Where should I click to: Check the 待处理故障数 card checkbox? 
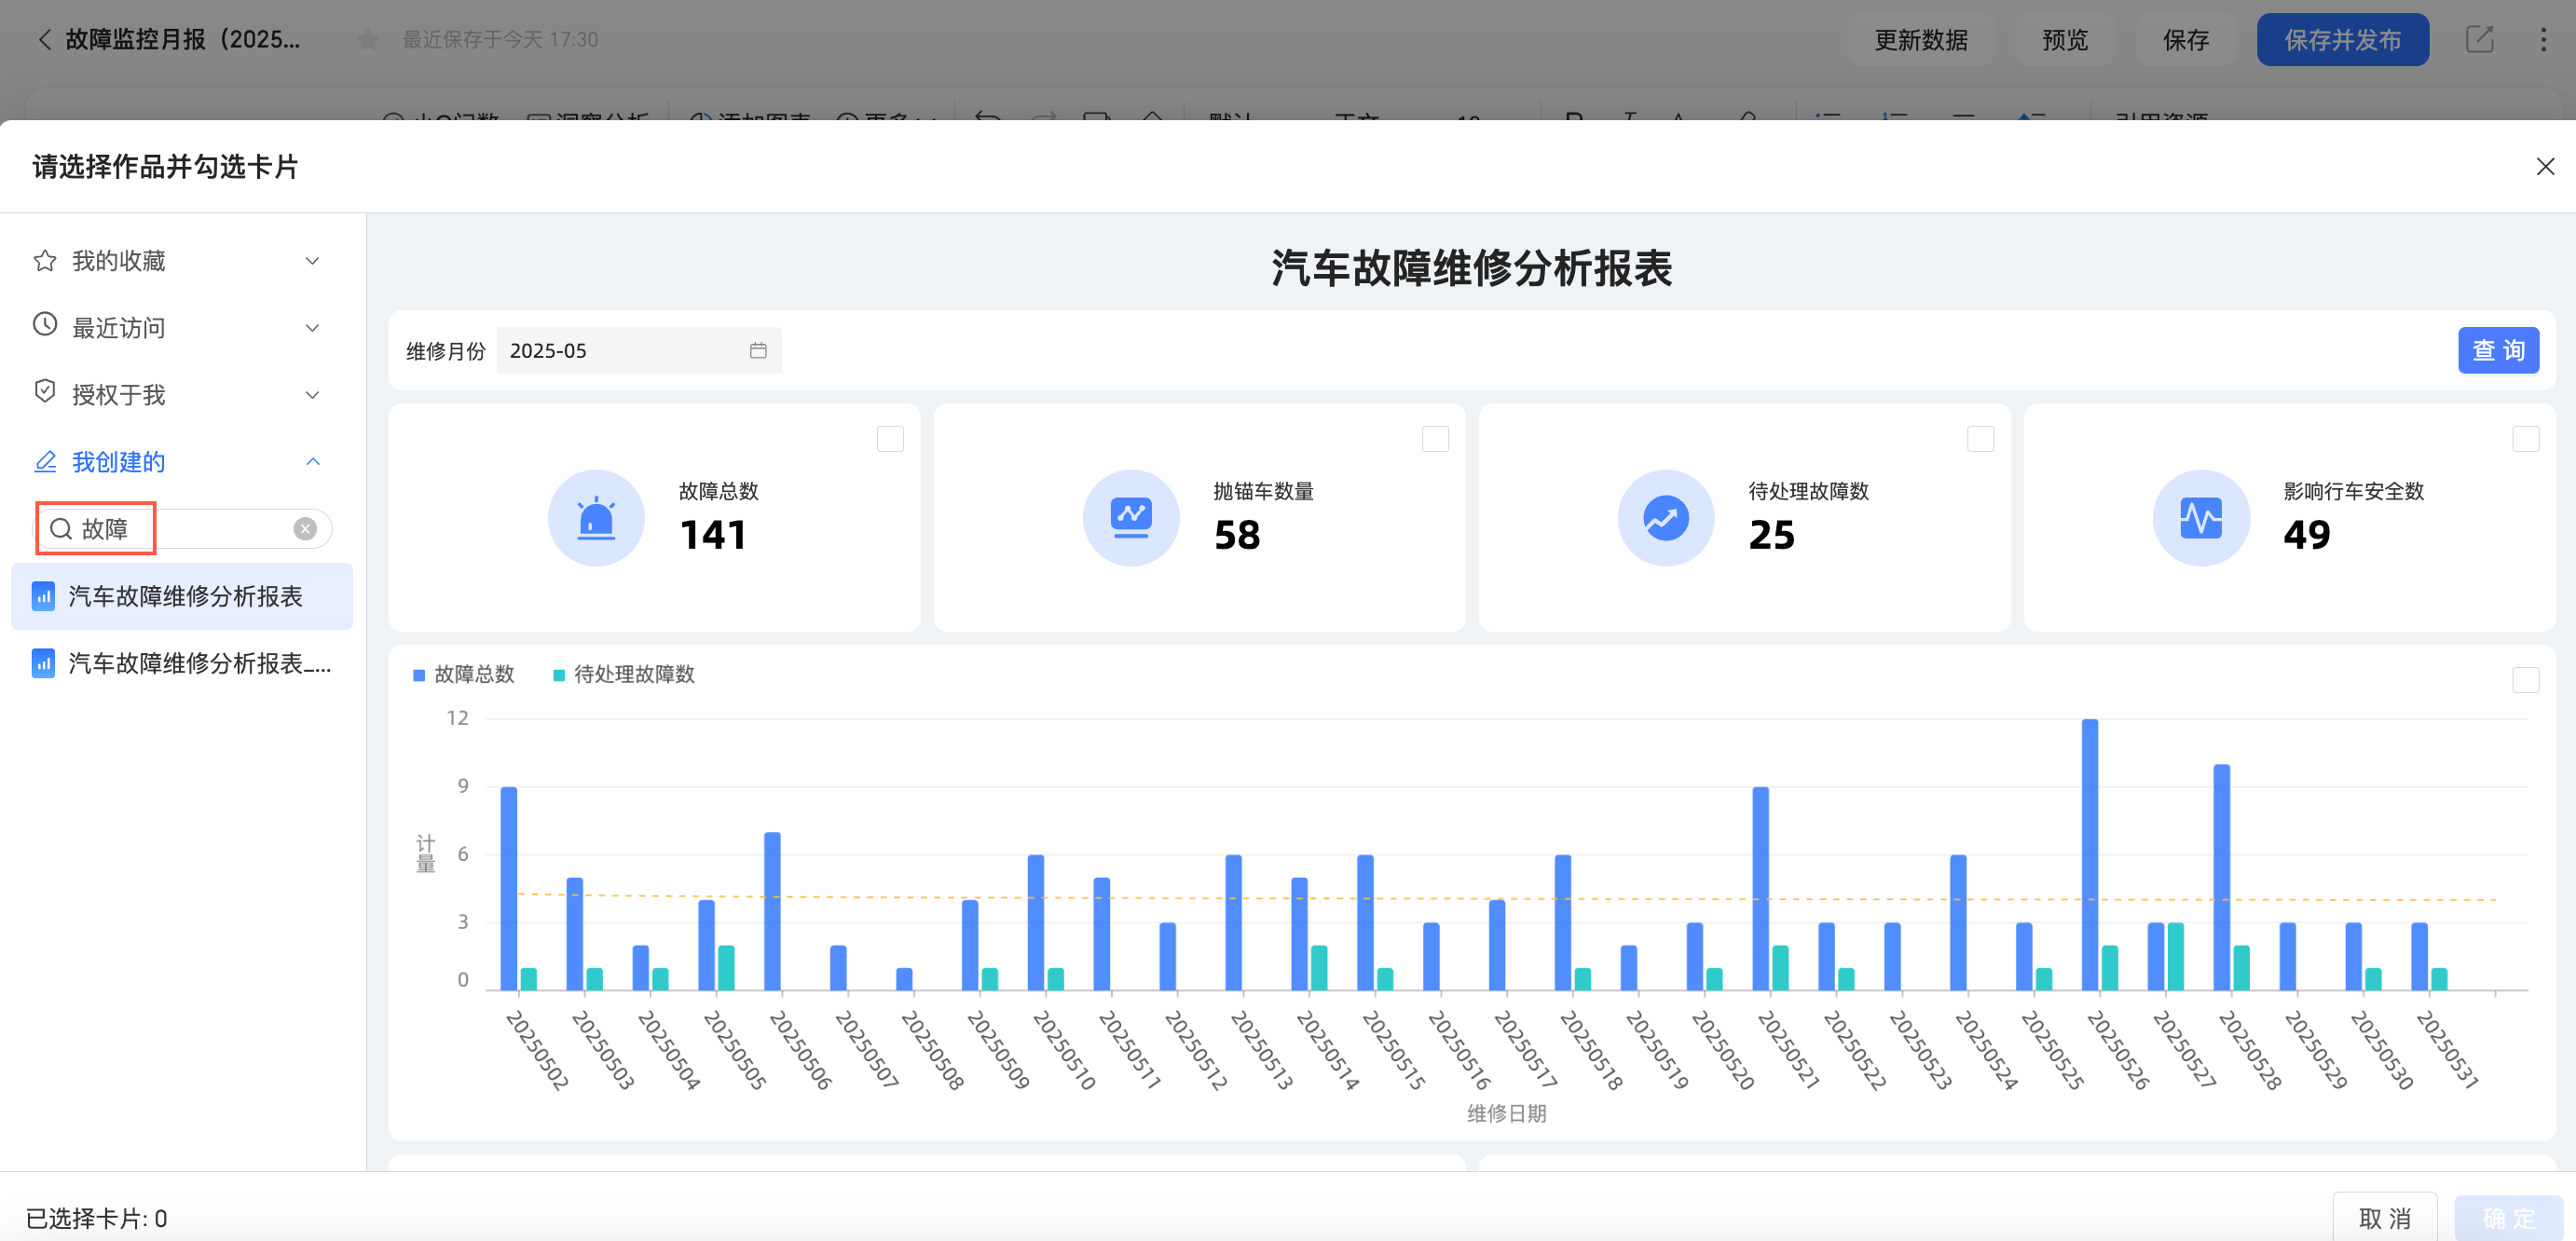click(x=1980, y=439)
